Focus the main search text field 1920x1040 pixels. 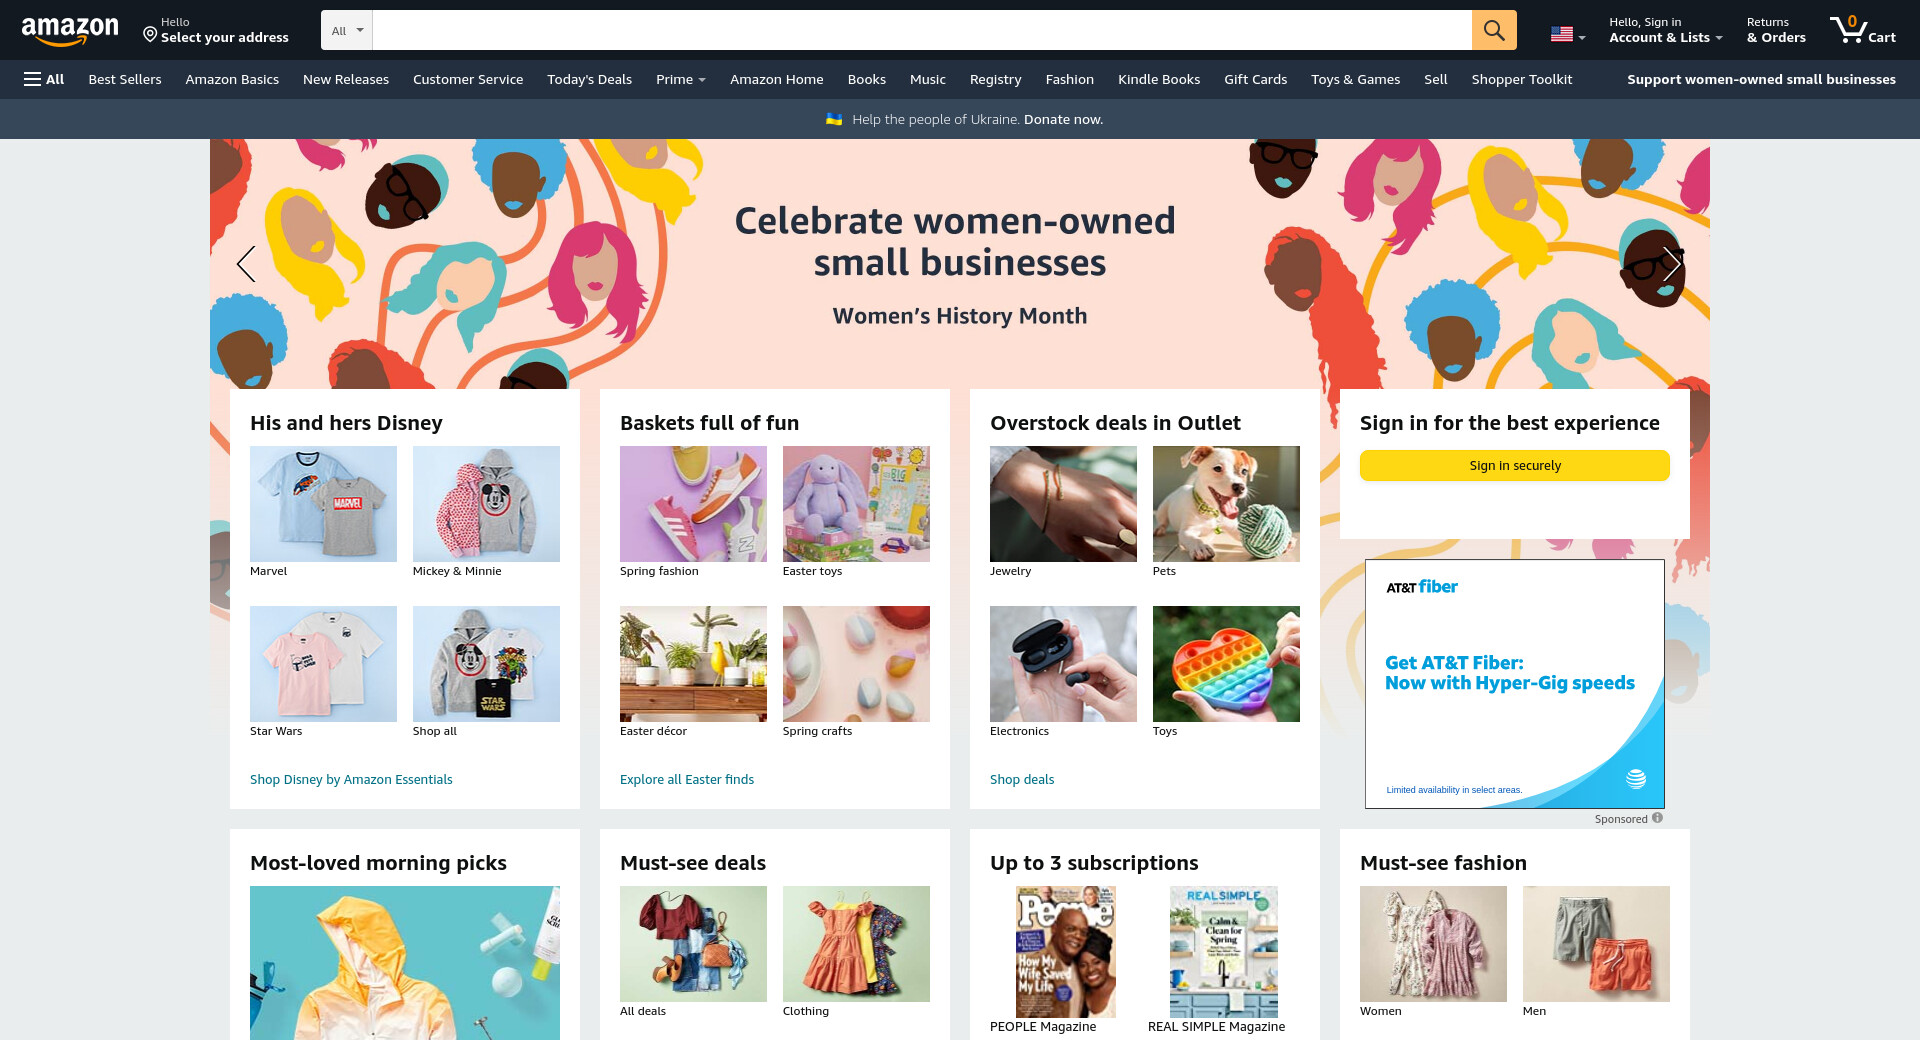[x=922, y=30]
